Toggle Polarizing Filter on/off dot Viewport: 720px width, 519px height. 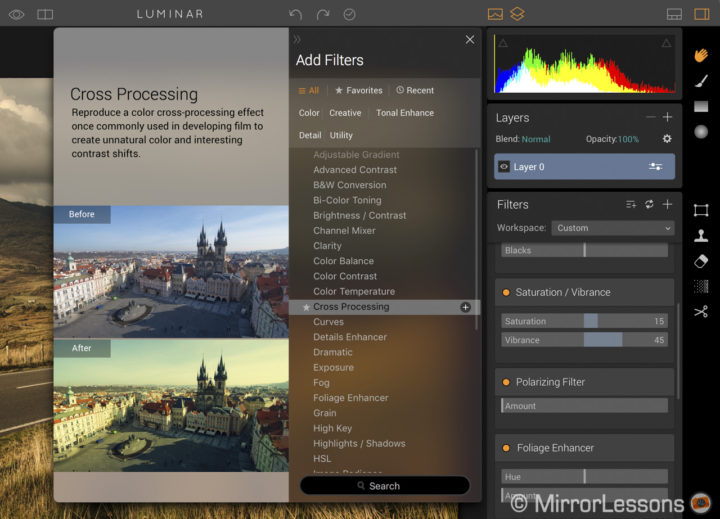[x=506, y=382]
